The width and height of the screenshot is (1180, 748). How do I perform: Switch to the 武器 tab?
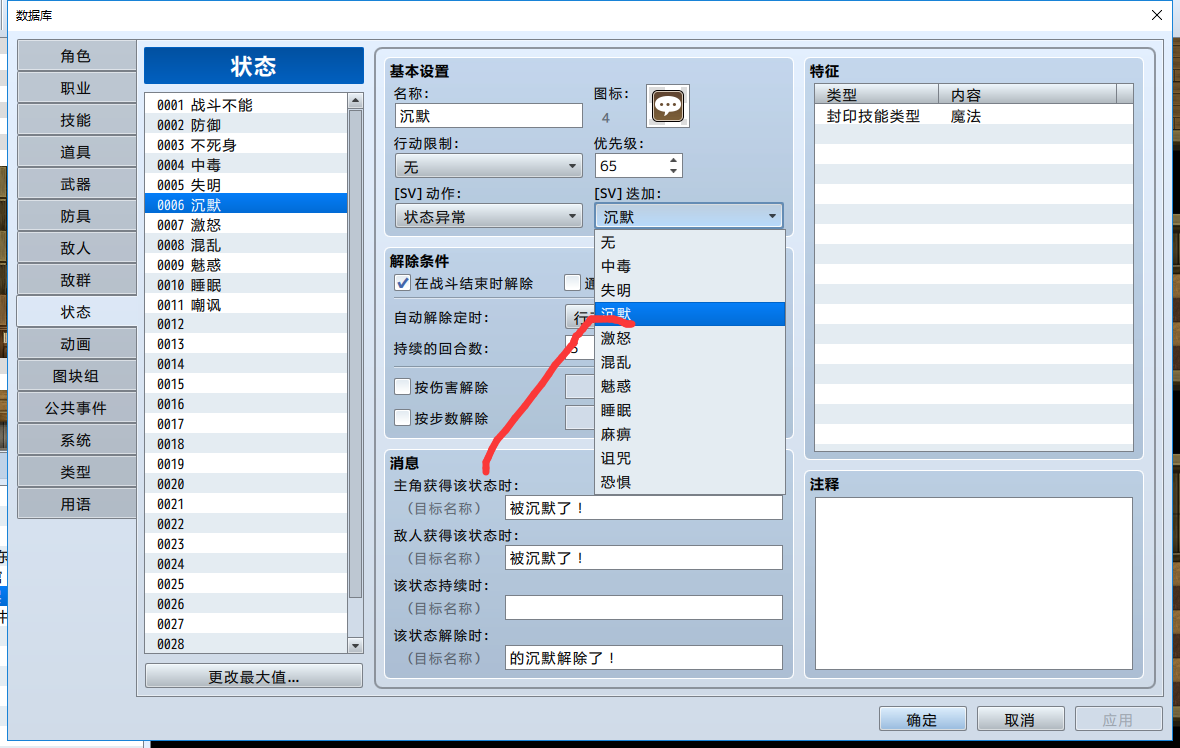click(76, 184)
